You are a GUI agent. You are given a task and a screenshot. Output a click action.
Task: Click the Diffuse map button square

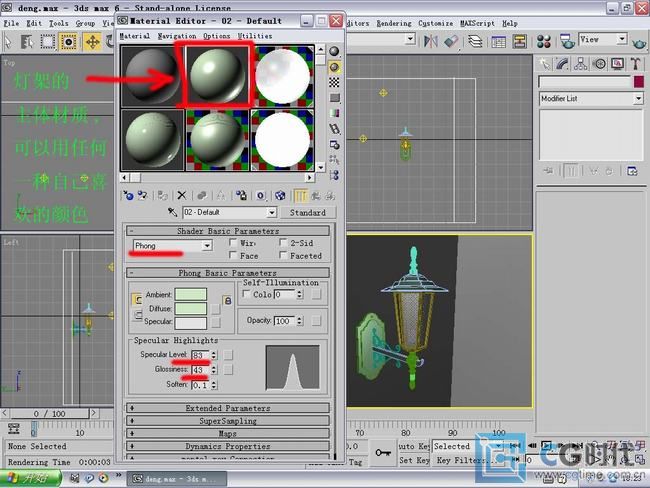[x=215, y=308]
